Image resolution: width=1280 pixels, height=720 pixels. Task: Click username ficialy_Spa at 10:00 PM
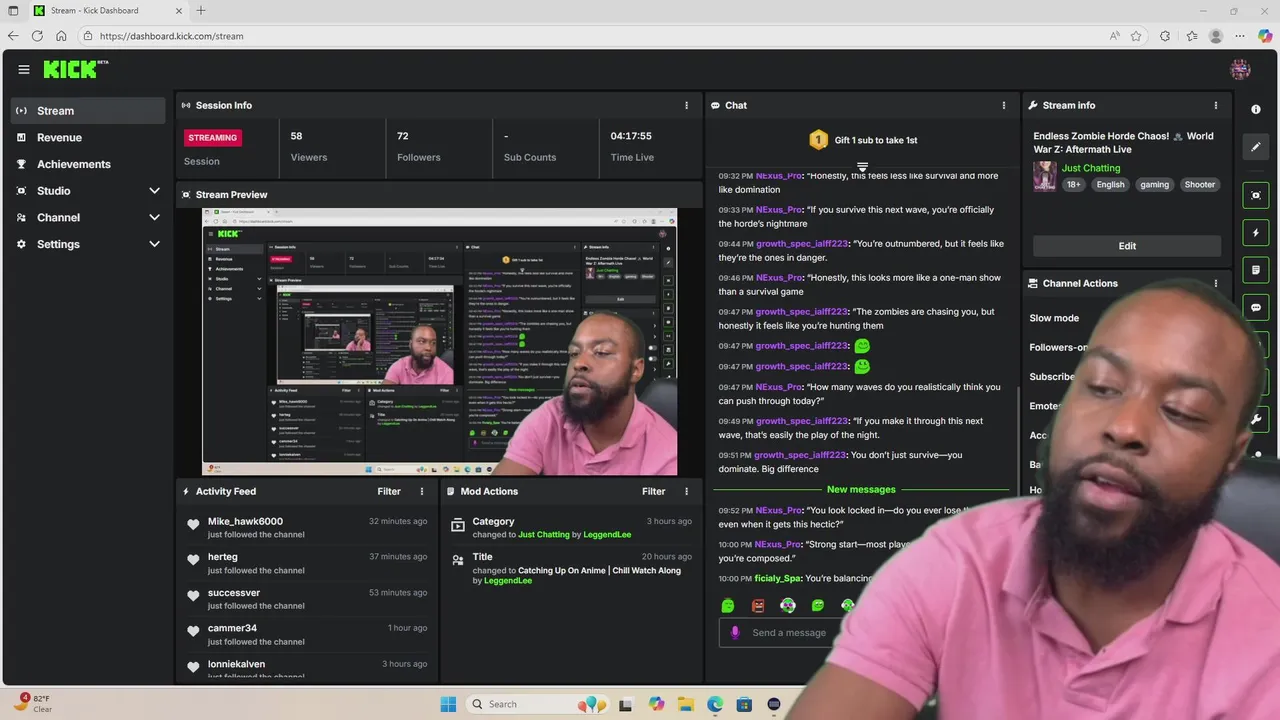coord(778,579)
